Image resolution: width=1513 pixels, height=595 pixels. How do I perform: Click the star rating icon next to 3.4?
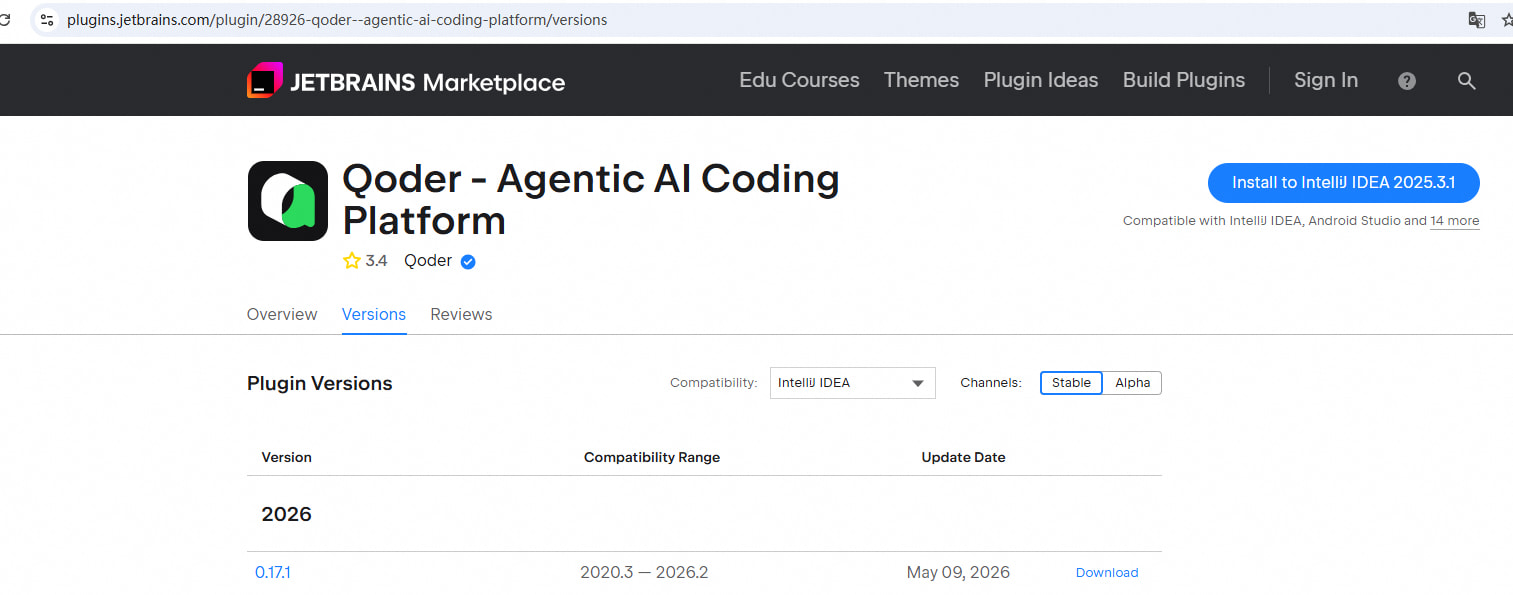(x=352, y=261)
